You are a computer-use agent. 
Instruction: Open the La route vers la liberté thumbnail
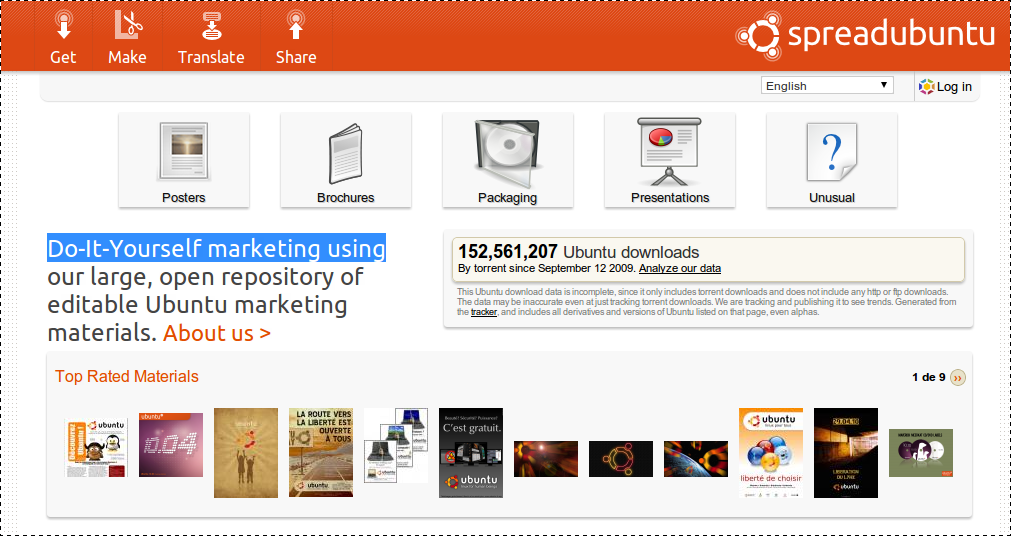[321, 452]
